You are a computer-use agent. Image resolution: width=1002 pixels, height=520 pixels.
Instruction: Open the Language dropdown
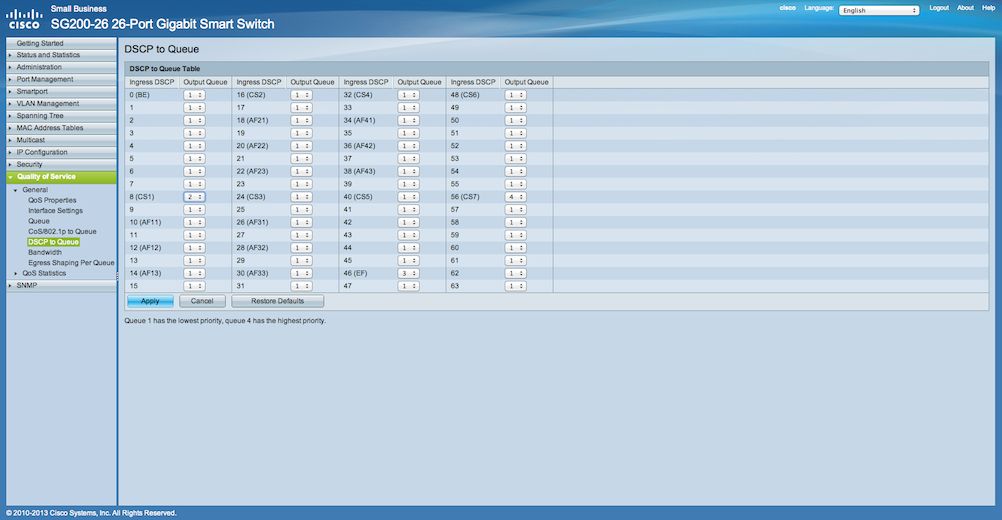tap(878, 10)
